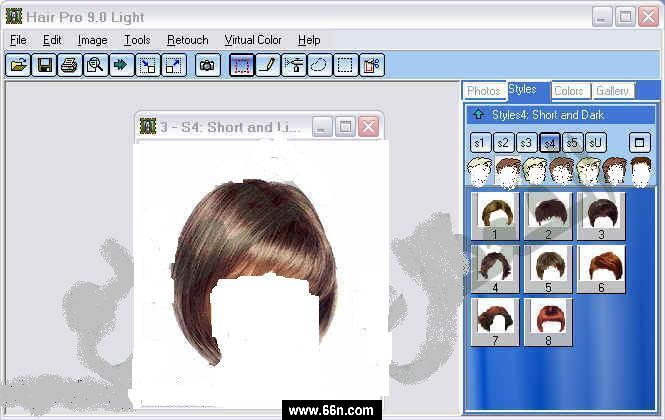Click the Hair Pro application title icon

(x=14, y=16)
